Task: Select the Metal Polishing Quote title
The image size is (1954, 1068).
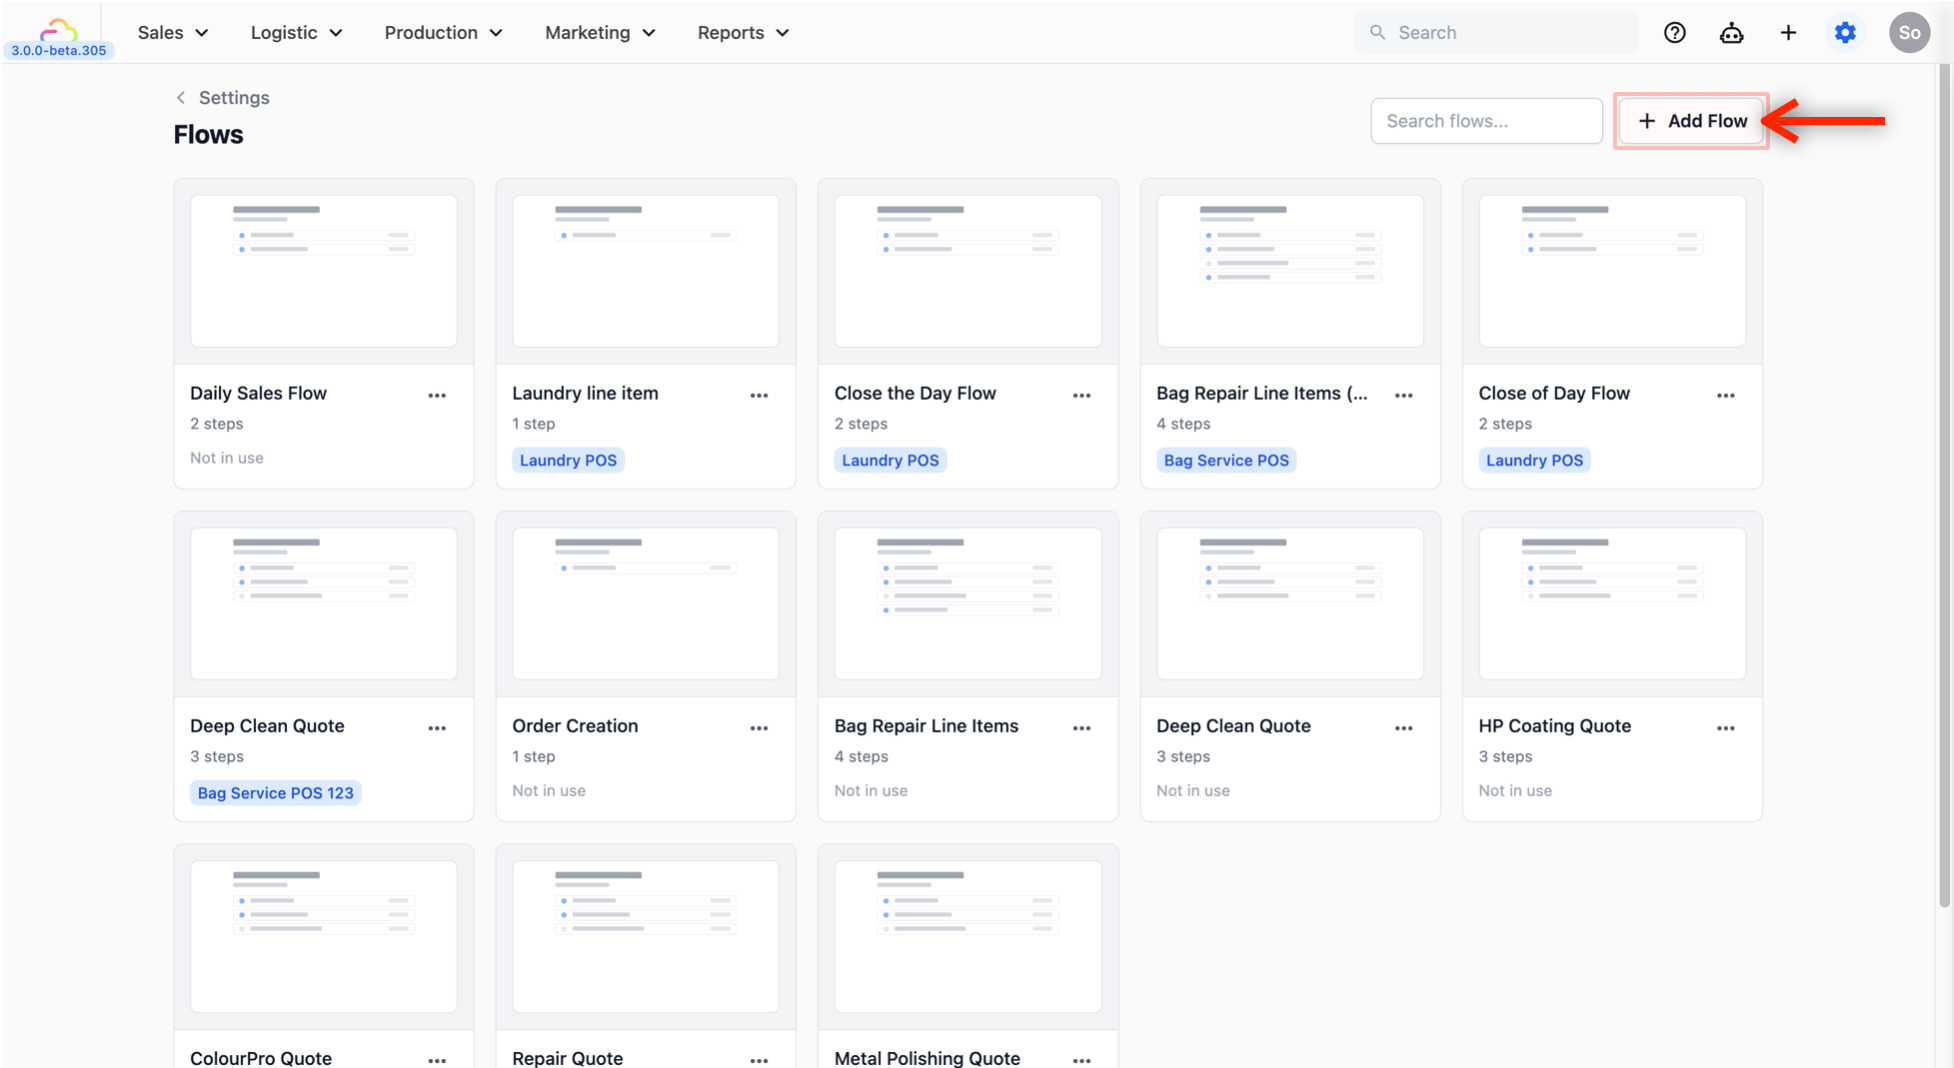Action: 927,1057
